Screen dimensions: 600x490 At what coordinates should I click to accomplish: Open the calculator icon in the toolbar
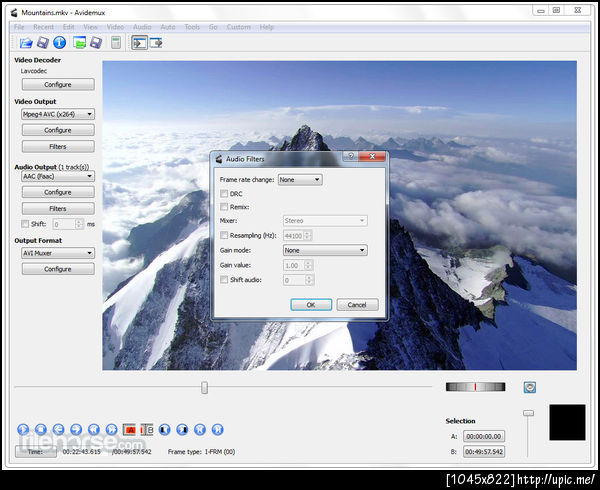click(116, 43)
